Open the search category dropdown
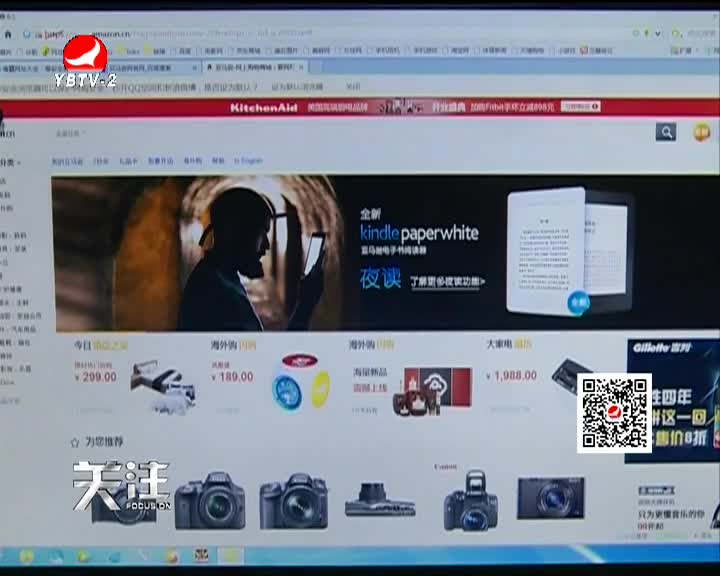The image size is (720, 576). pyautogui.click(x=70, y=134)
